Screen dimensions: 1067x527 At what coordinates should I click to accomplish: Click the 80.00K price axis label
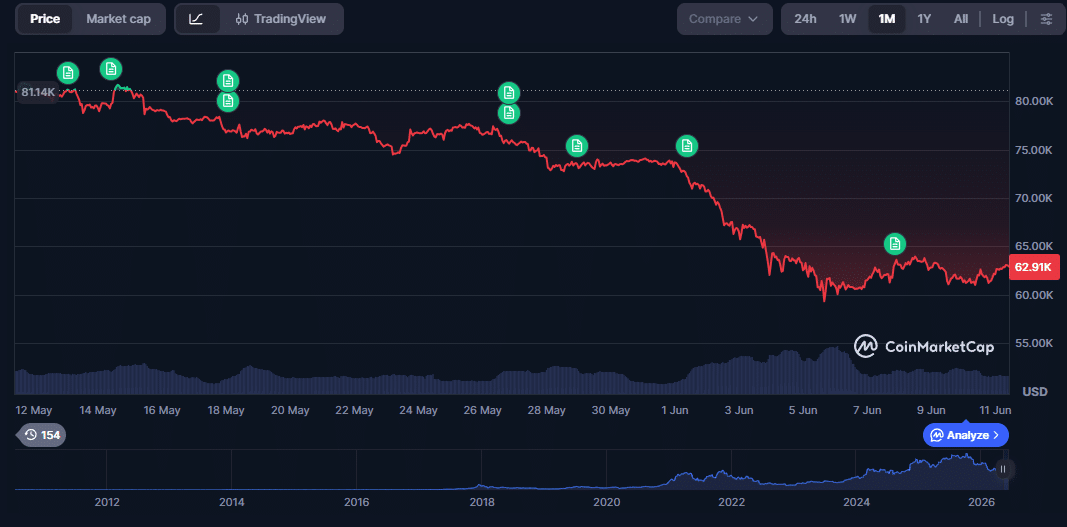click(1033, 101)
